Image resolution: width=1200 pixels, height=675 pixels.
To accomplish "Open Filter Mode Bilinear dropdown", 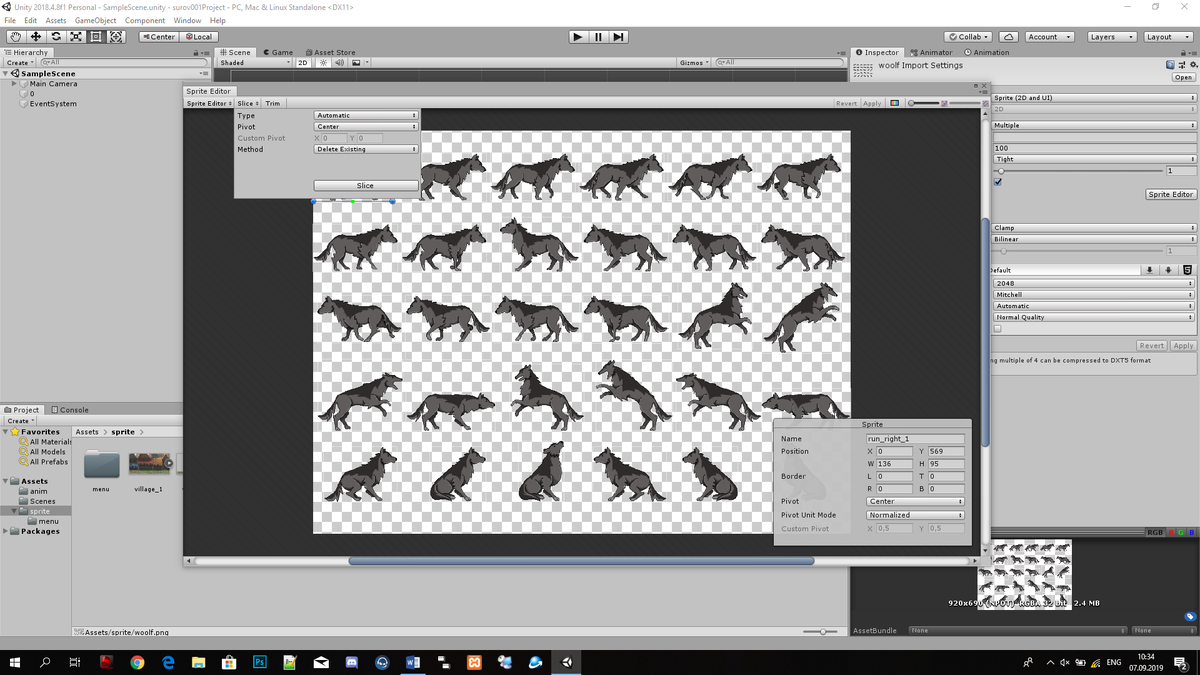I will [1094, 239].
